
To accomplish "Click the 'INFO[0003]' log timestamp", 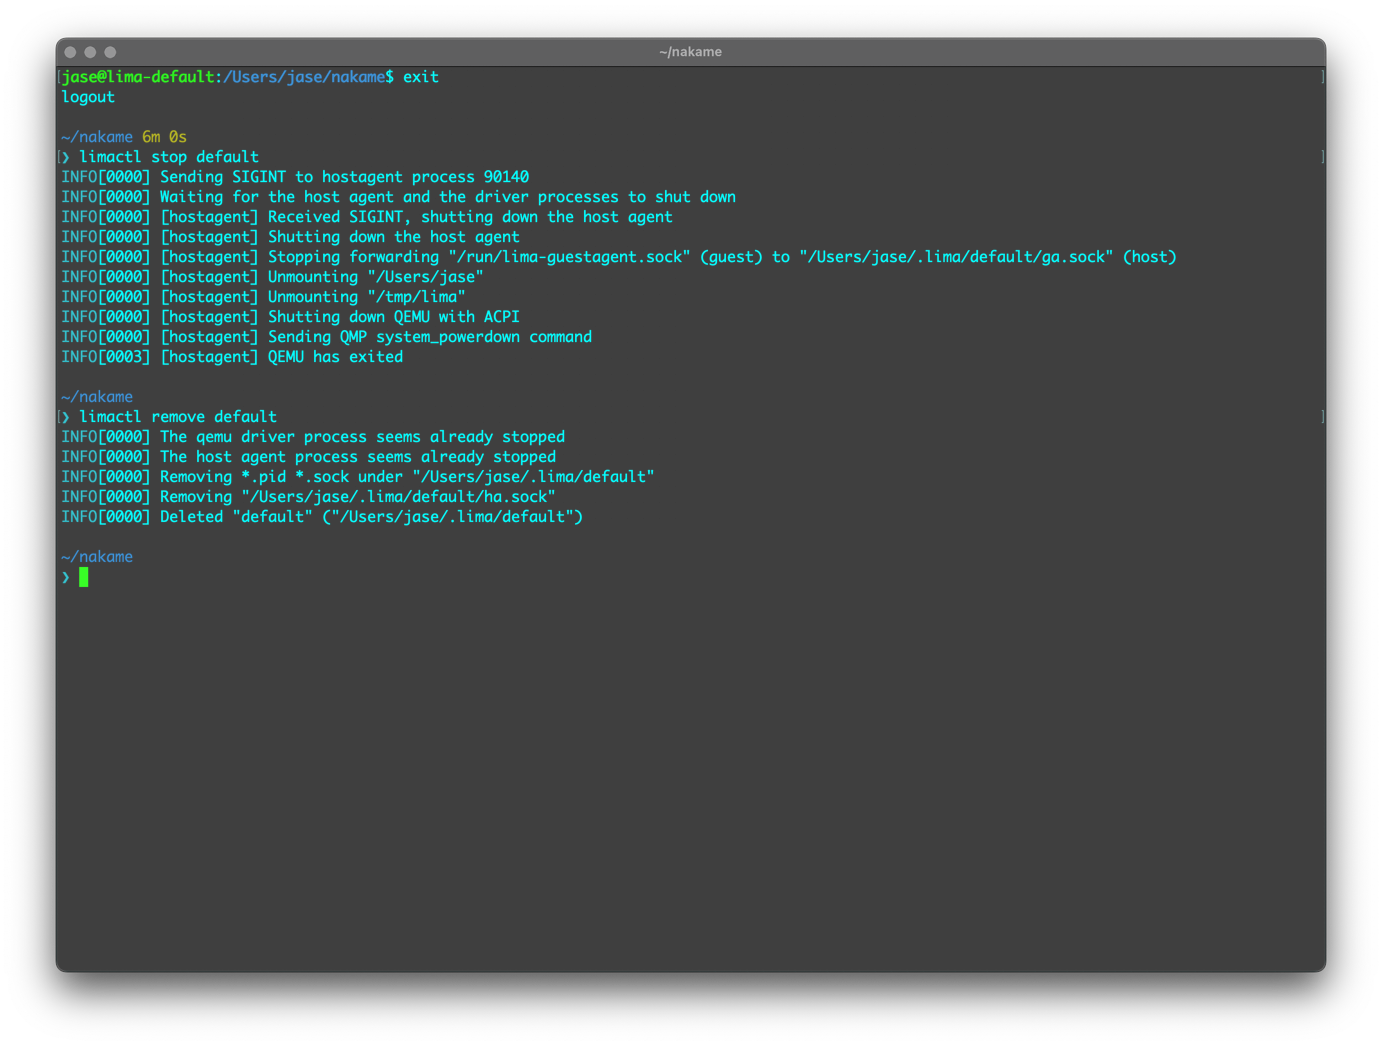I will click(x=105, y=357).
